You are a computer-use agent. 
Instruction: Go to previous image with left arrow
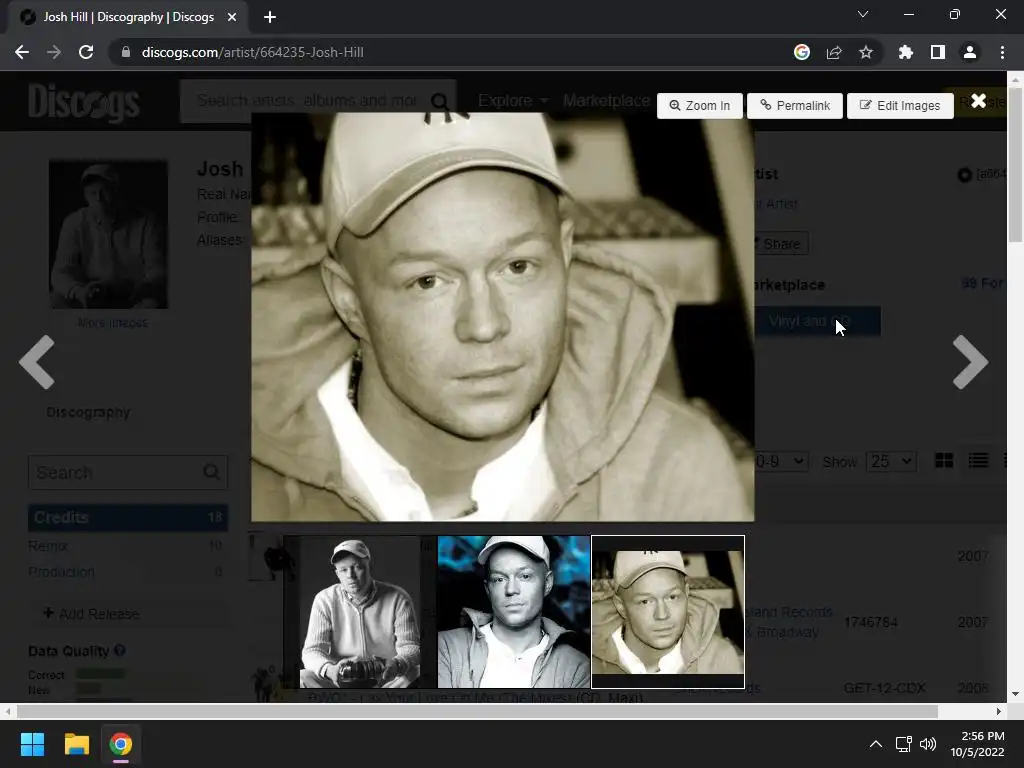coord(37,362)
